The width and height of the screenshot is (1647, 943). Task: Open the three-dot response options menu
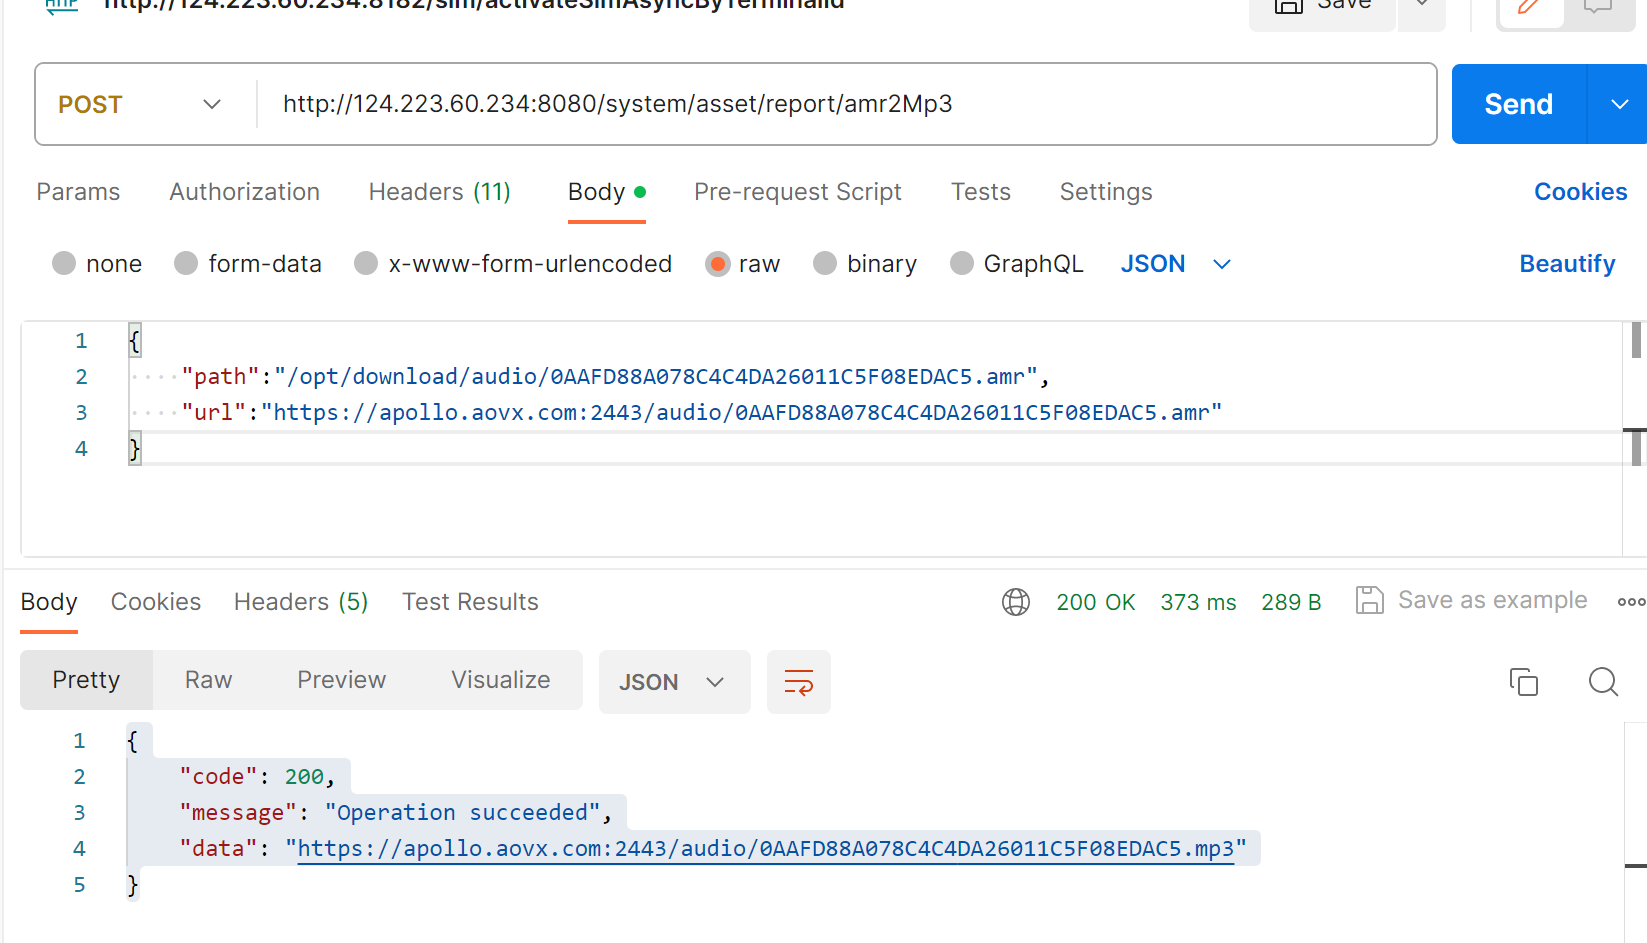tap(1630, 602)
